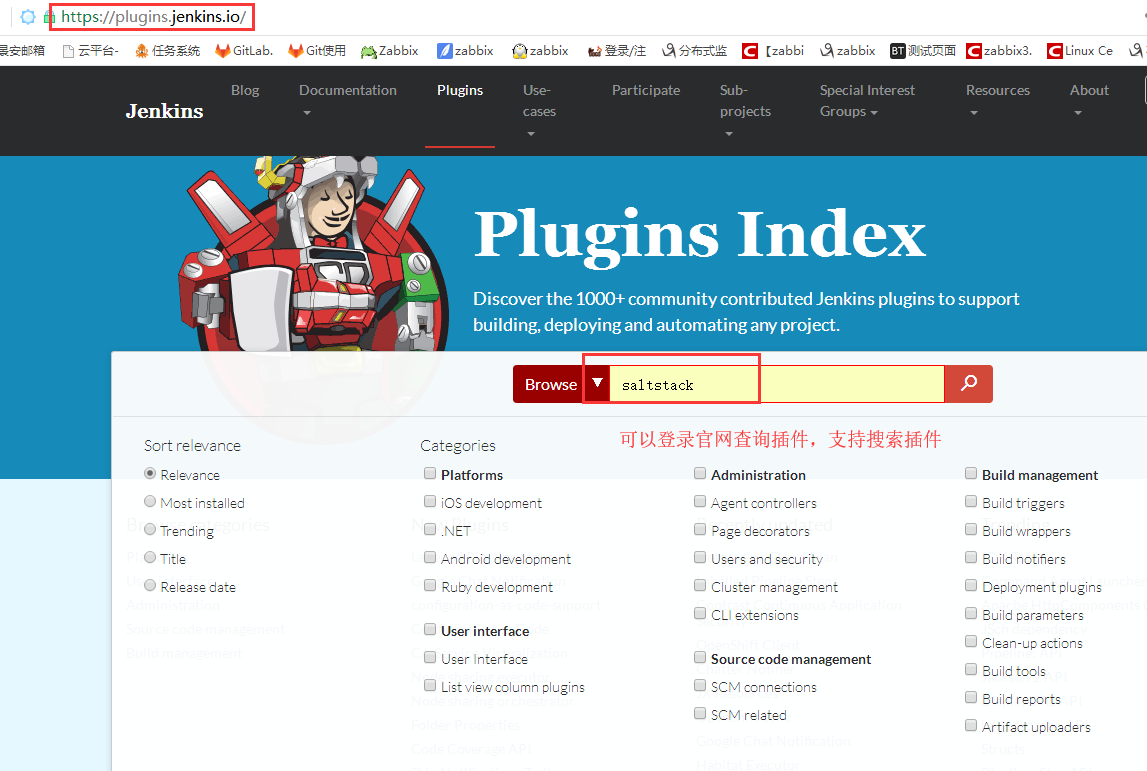Click the plugins.jenkins.io address bar URL
Image resolution: width=1147 pixels, height=771 pixels.
(154, 16)
